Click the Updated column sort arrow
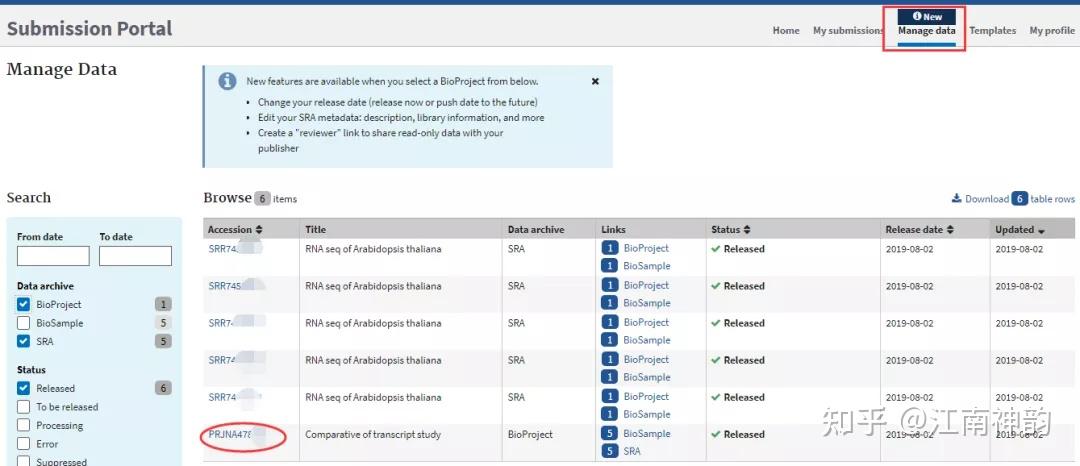 pos(1041,231)
